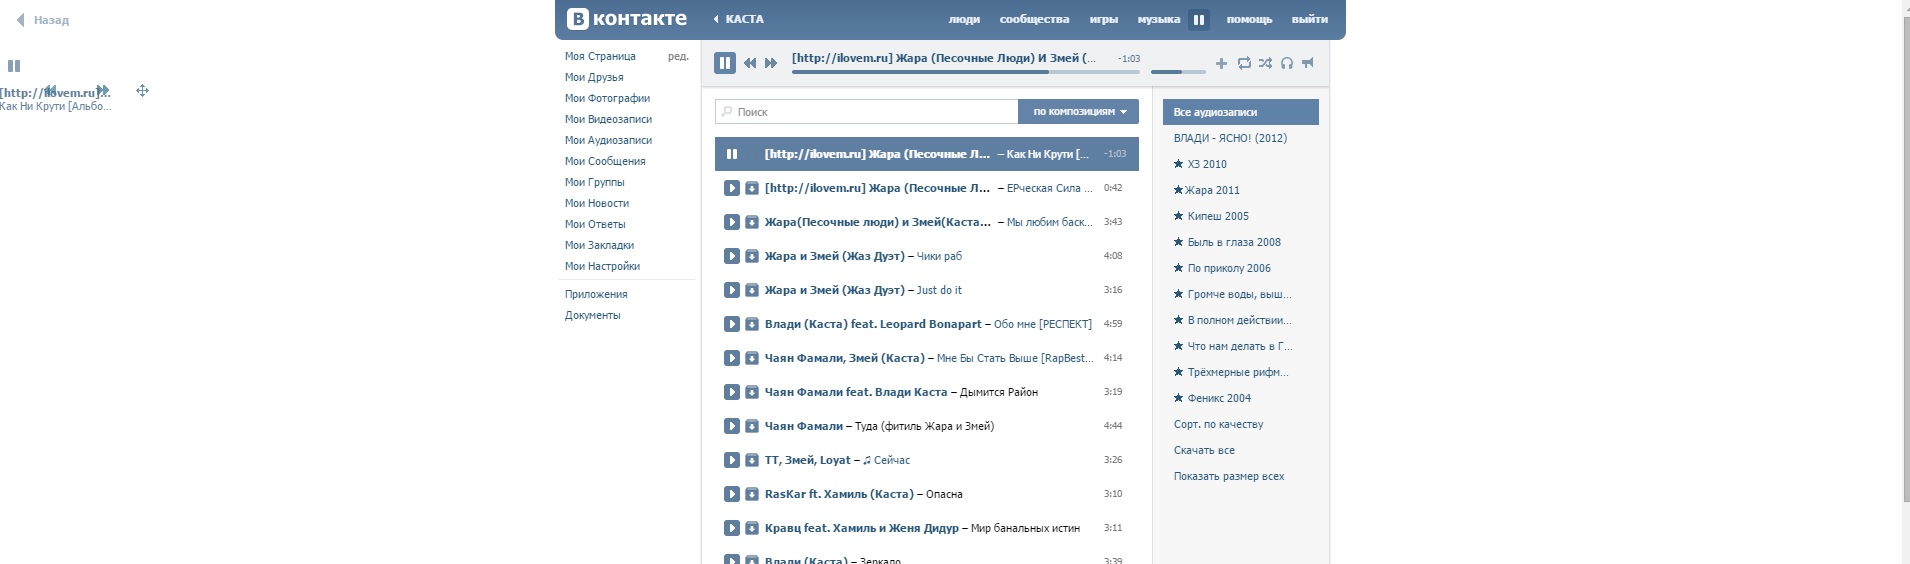Open album Жара 2011
Image resolution: width=1910 pixels, height=564 pixels.
click(x=1207, y=190)
